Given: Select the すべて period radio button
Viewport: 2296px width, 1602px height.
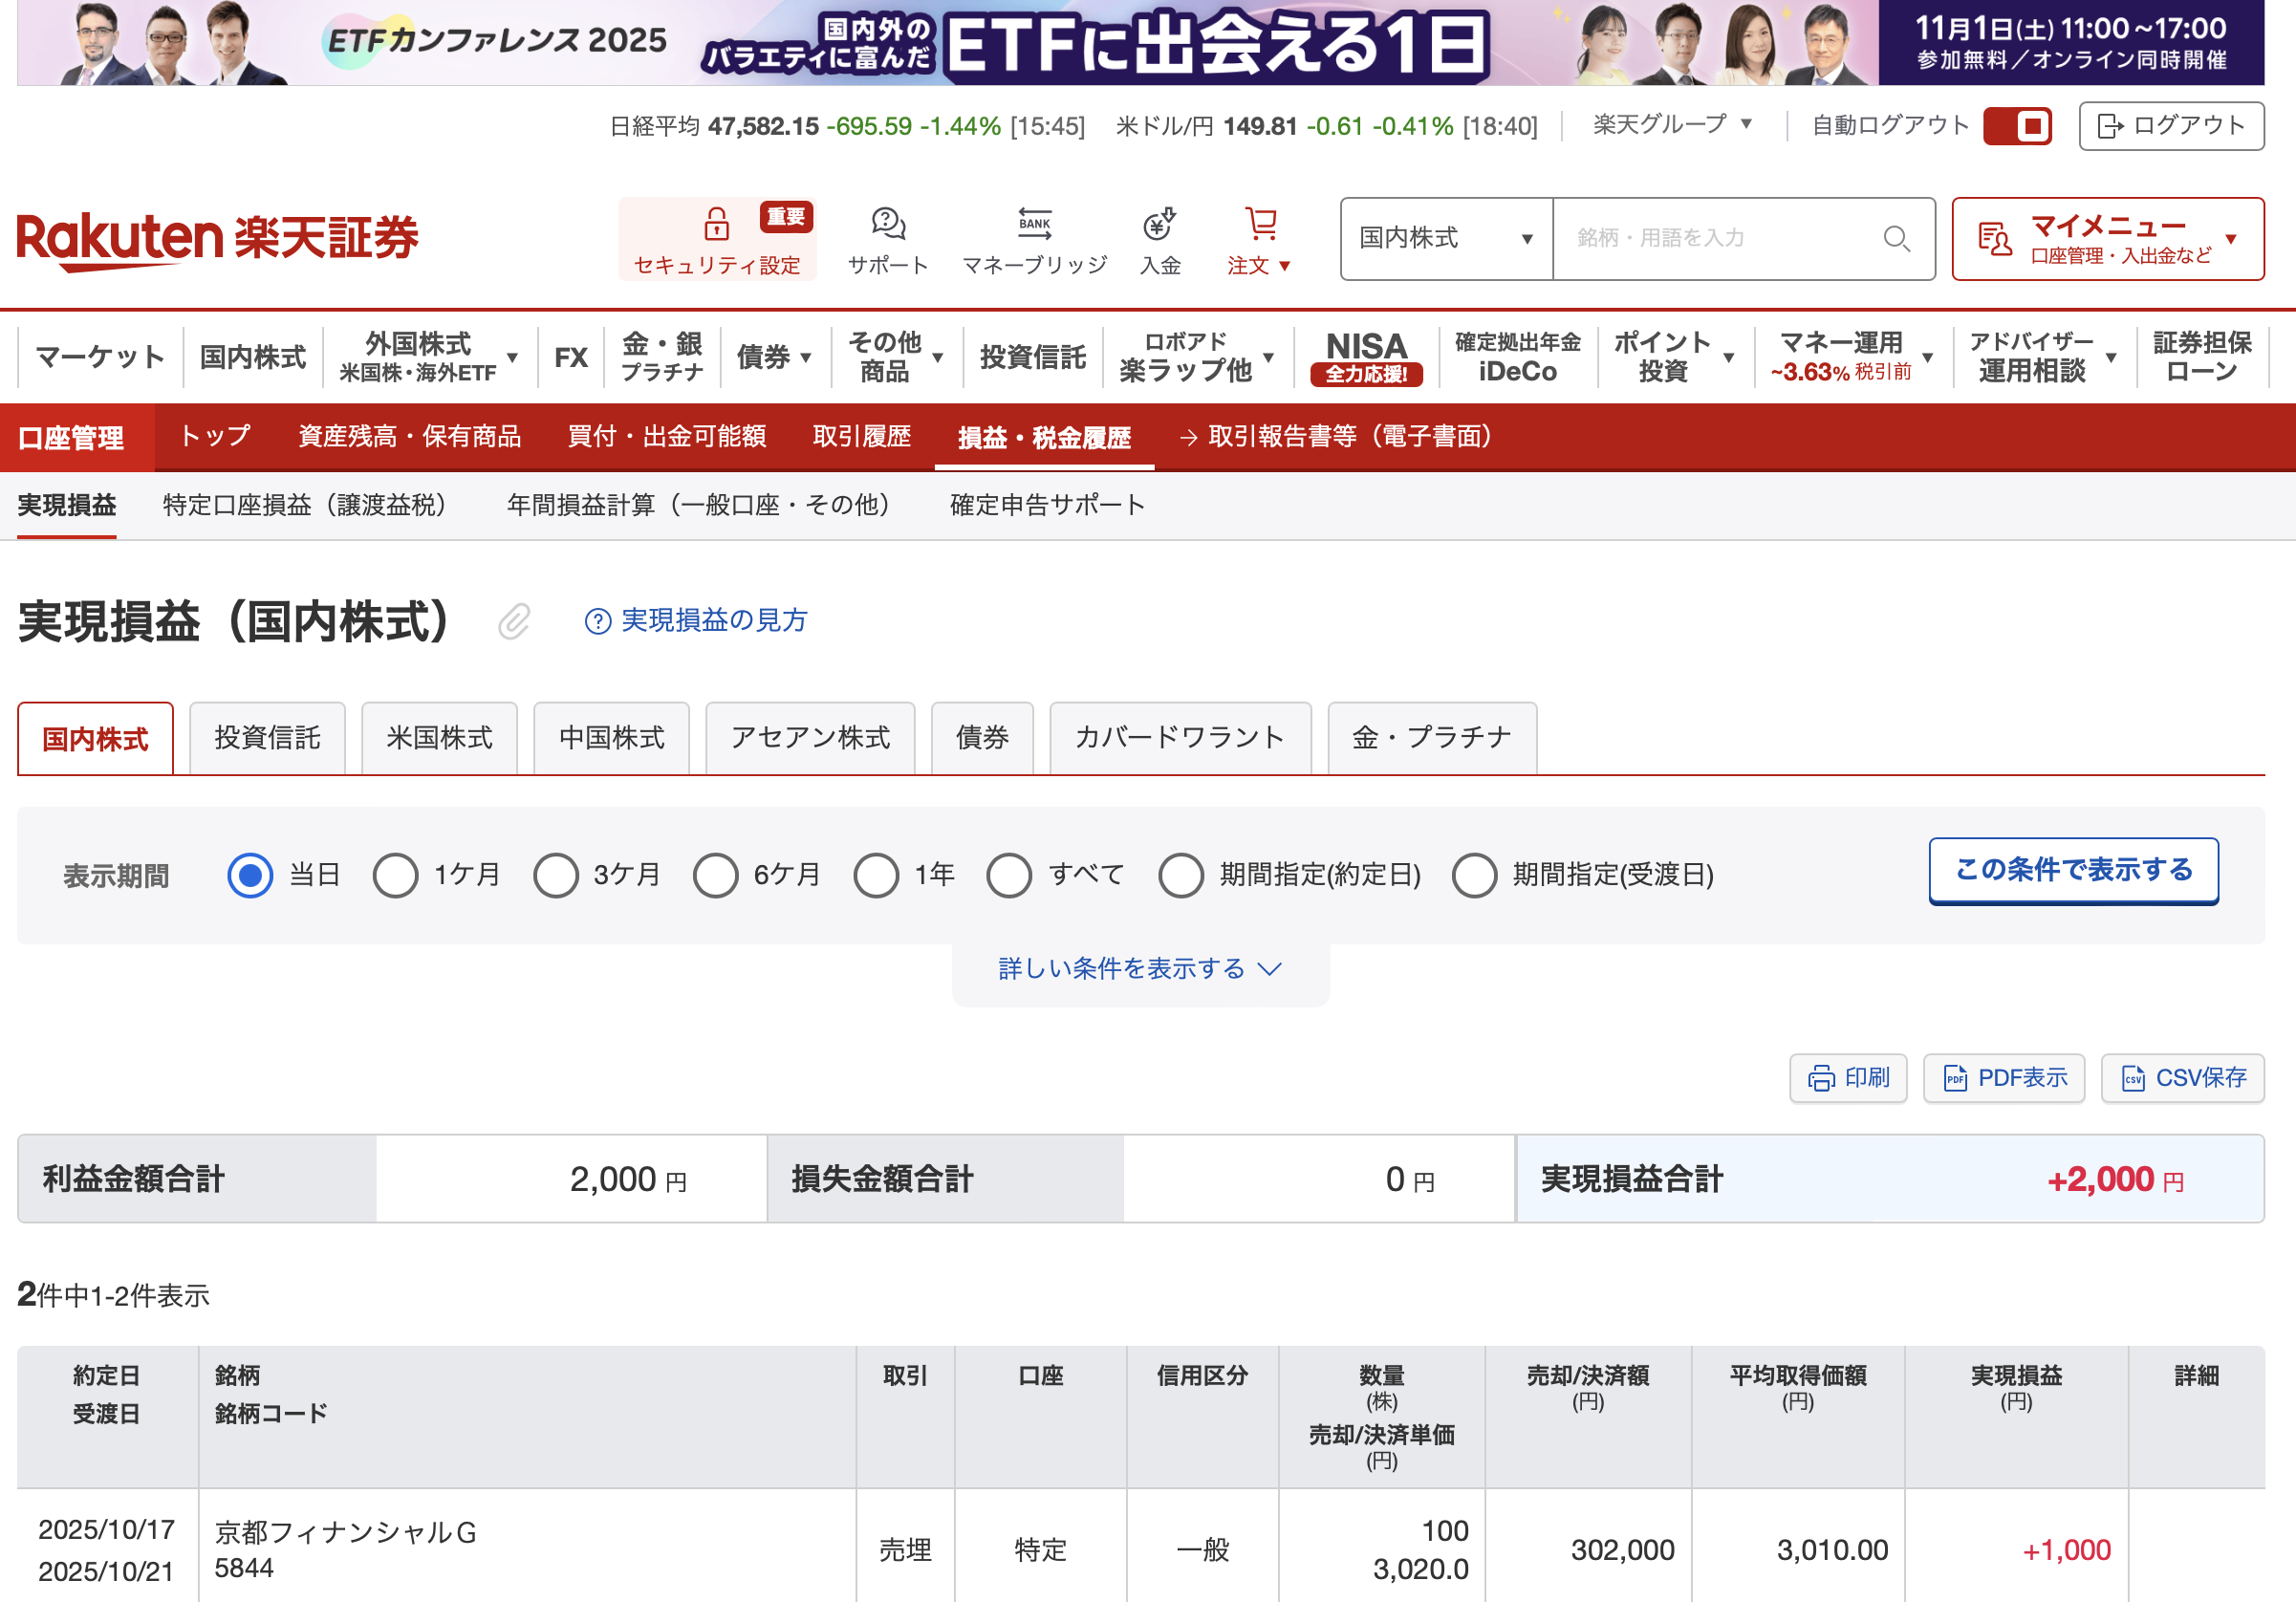Looking at the screenshot, I should click(1008, 875).
